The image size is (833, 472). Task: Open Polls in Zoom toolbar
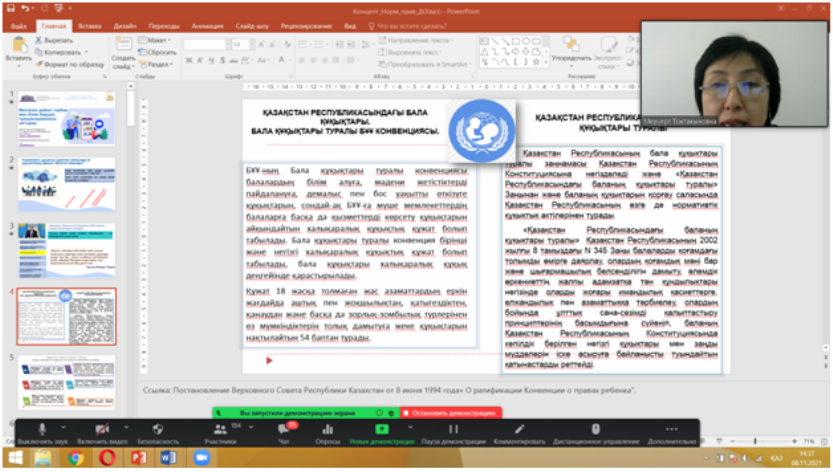[x=328, y=428]
